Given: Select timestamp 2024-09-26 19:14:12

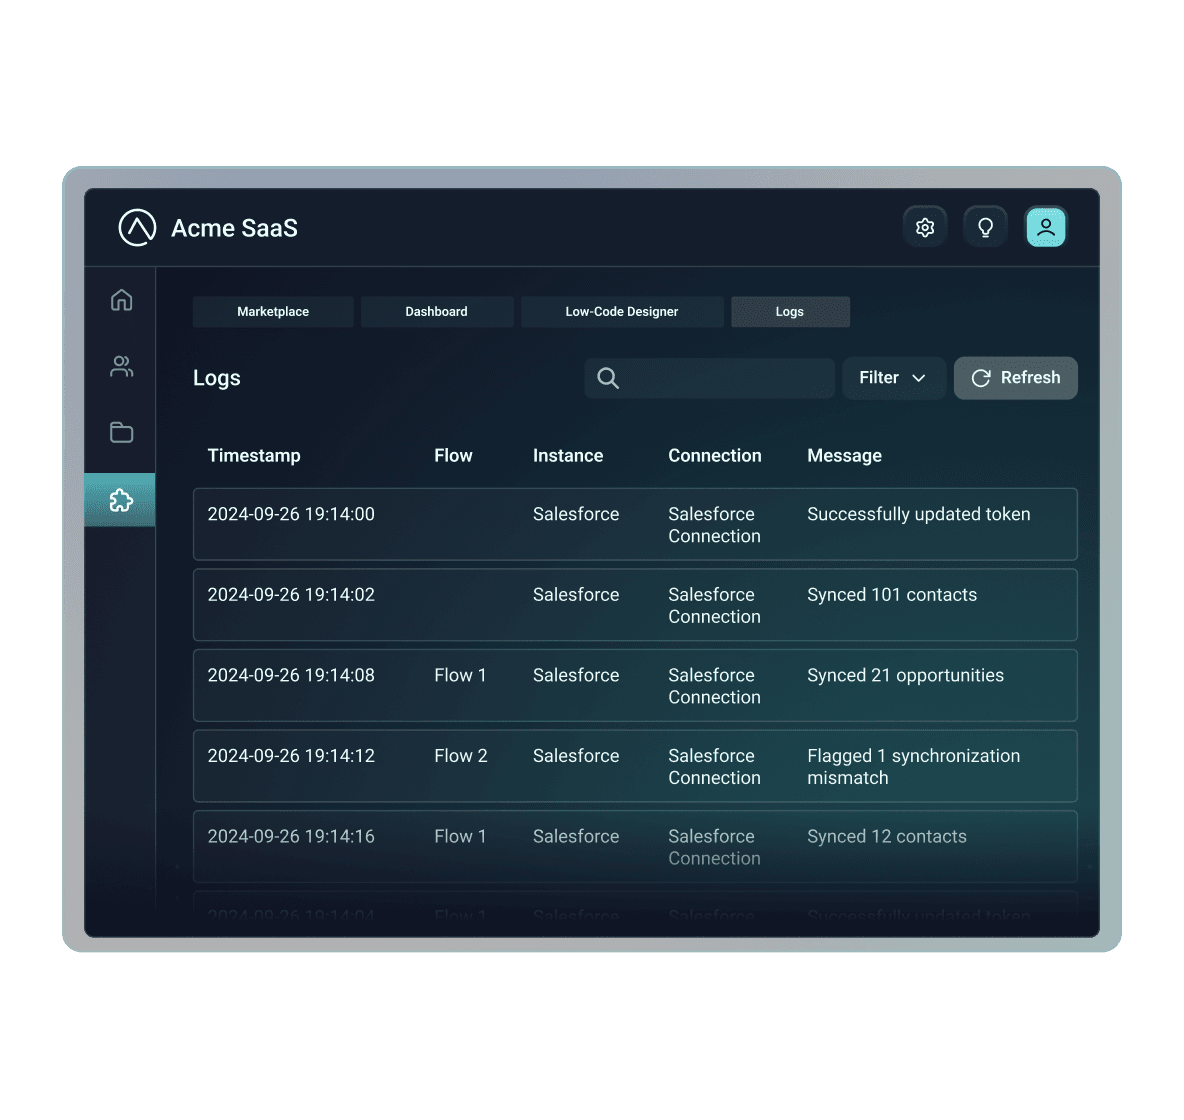Looking at the screenshot, I should click(291, 756).
